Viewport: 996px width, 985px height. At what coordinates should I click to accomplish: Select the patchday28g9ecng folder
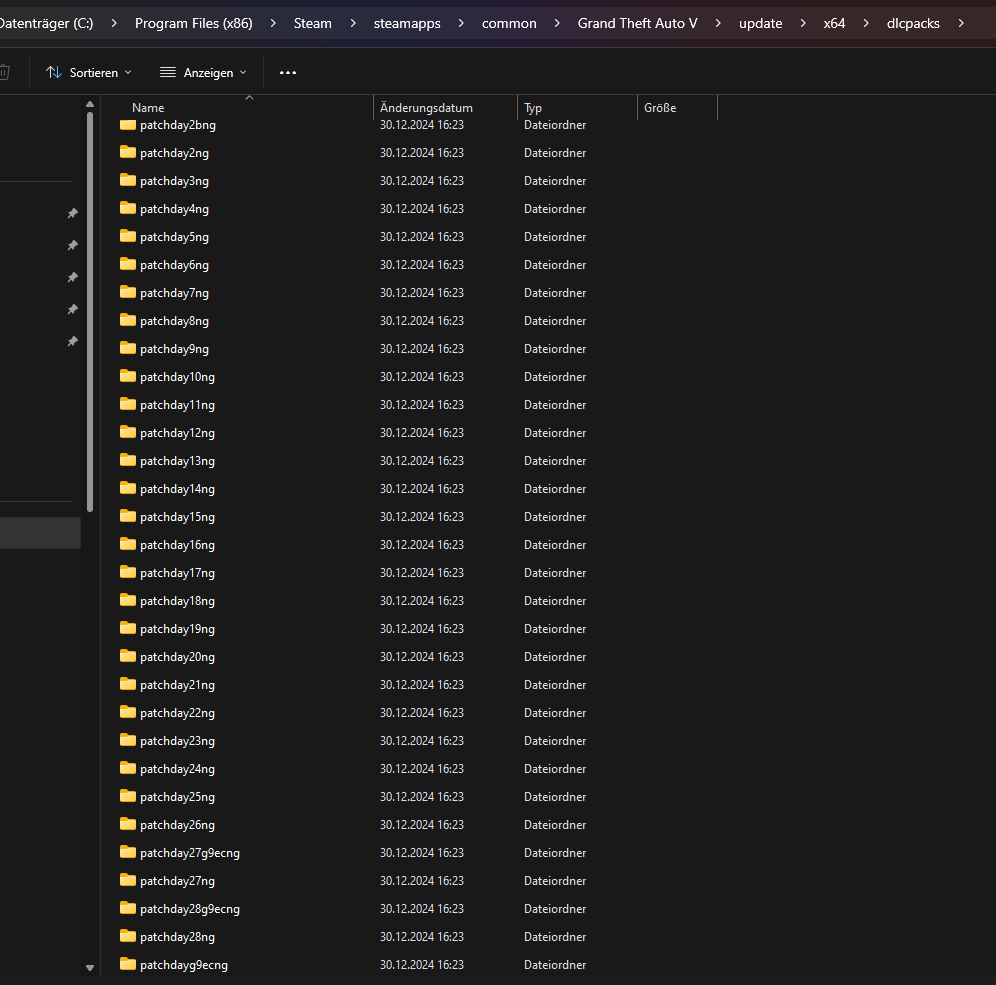(190, 909)
